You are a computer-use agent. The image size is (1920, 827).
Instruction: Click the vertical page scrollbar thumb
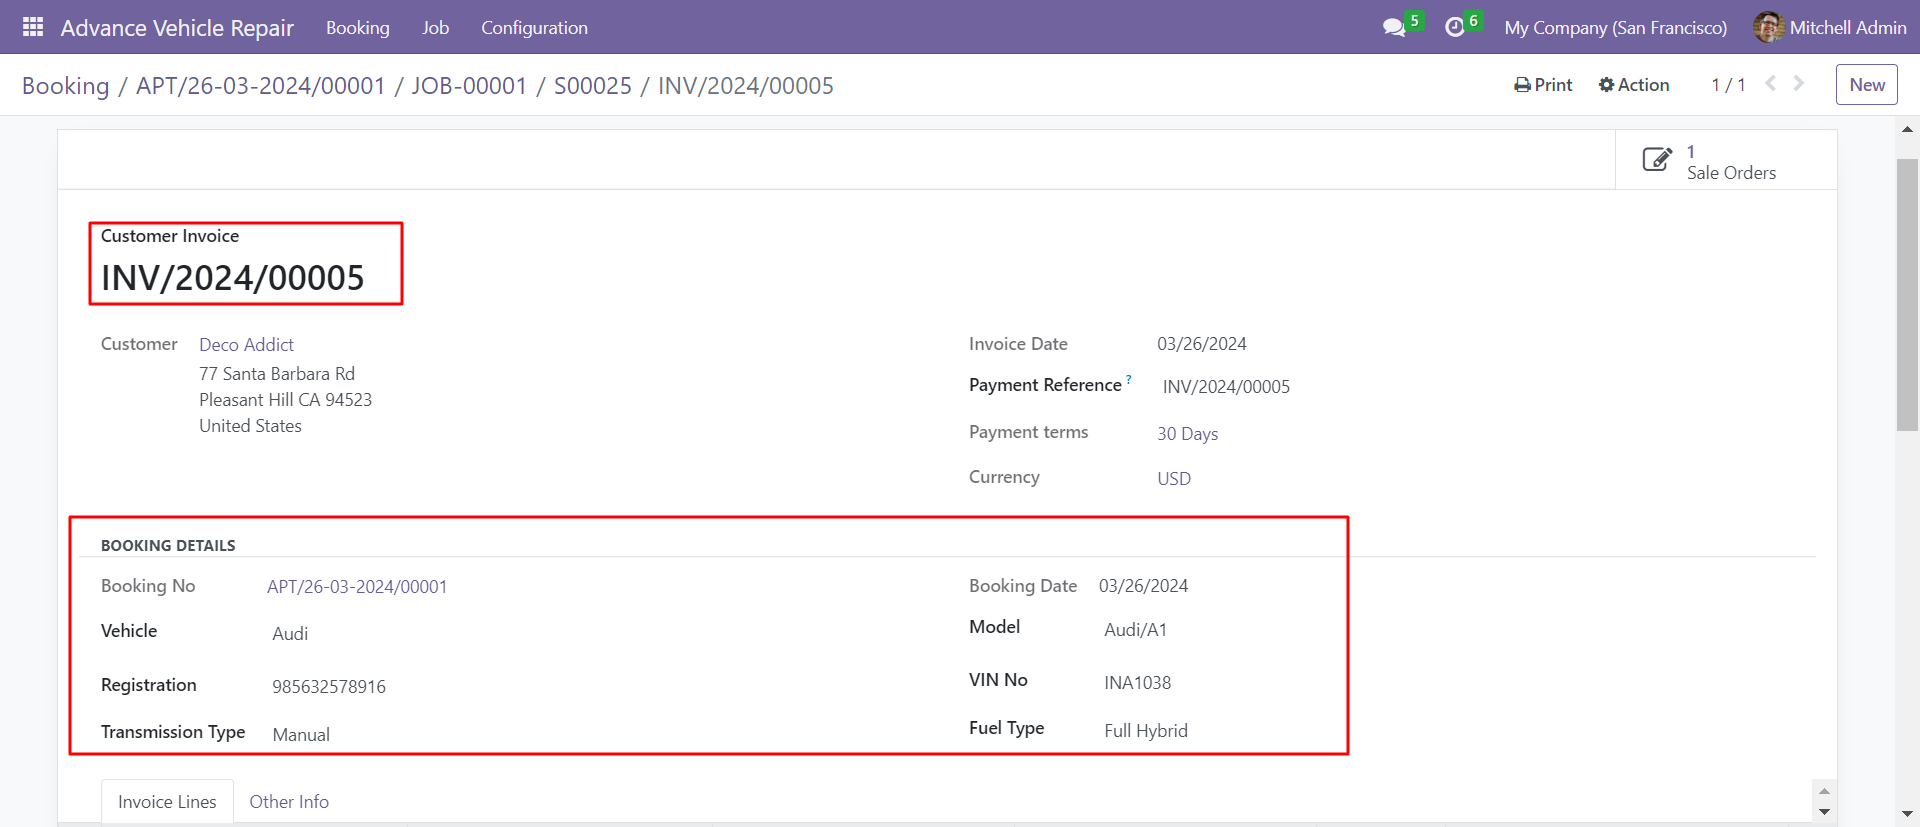click(x=1907, y=295)
